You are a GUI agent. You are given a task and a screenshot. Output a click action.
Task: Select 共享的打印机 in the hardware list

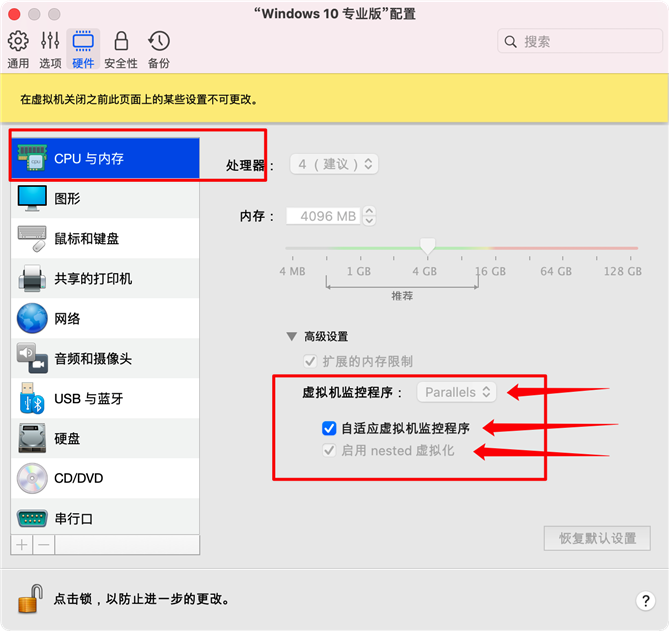pyautogui.click(x=105, y=278)
